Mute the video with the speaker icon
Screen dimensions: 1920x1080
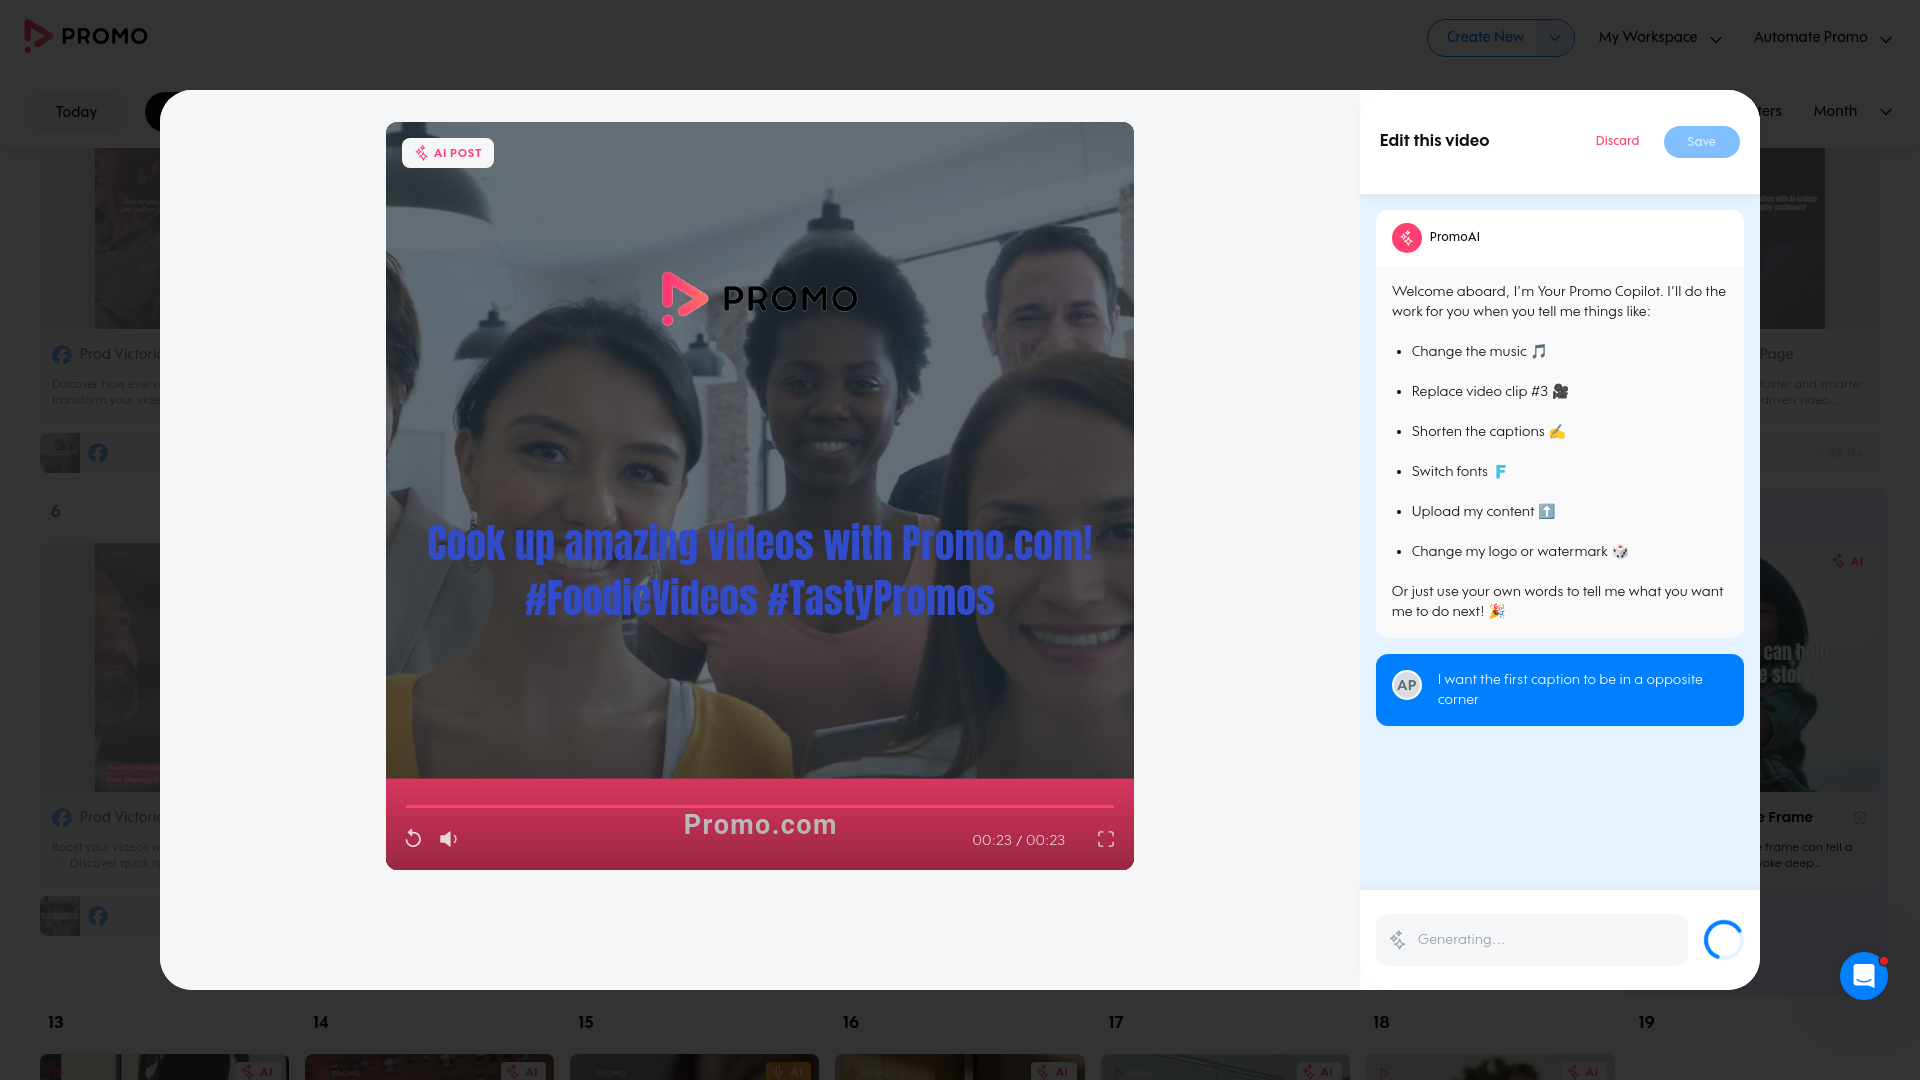coord(449,839)
